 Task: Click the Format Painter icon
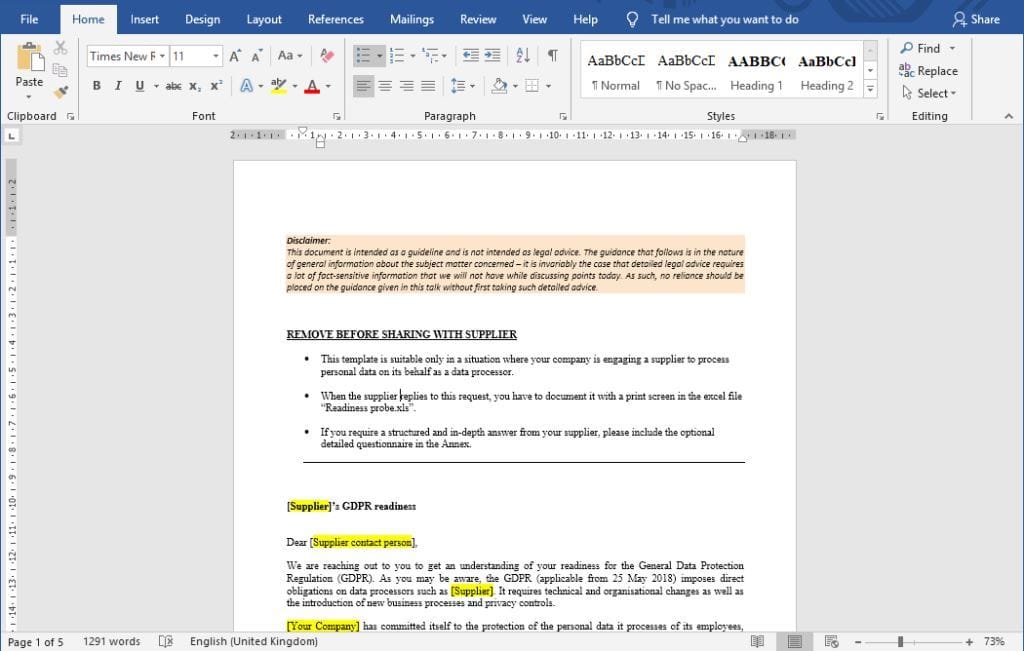[60, 92]
